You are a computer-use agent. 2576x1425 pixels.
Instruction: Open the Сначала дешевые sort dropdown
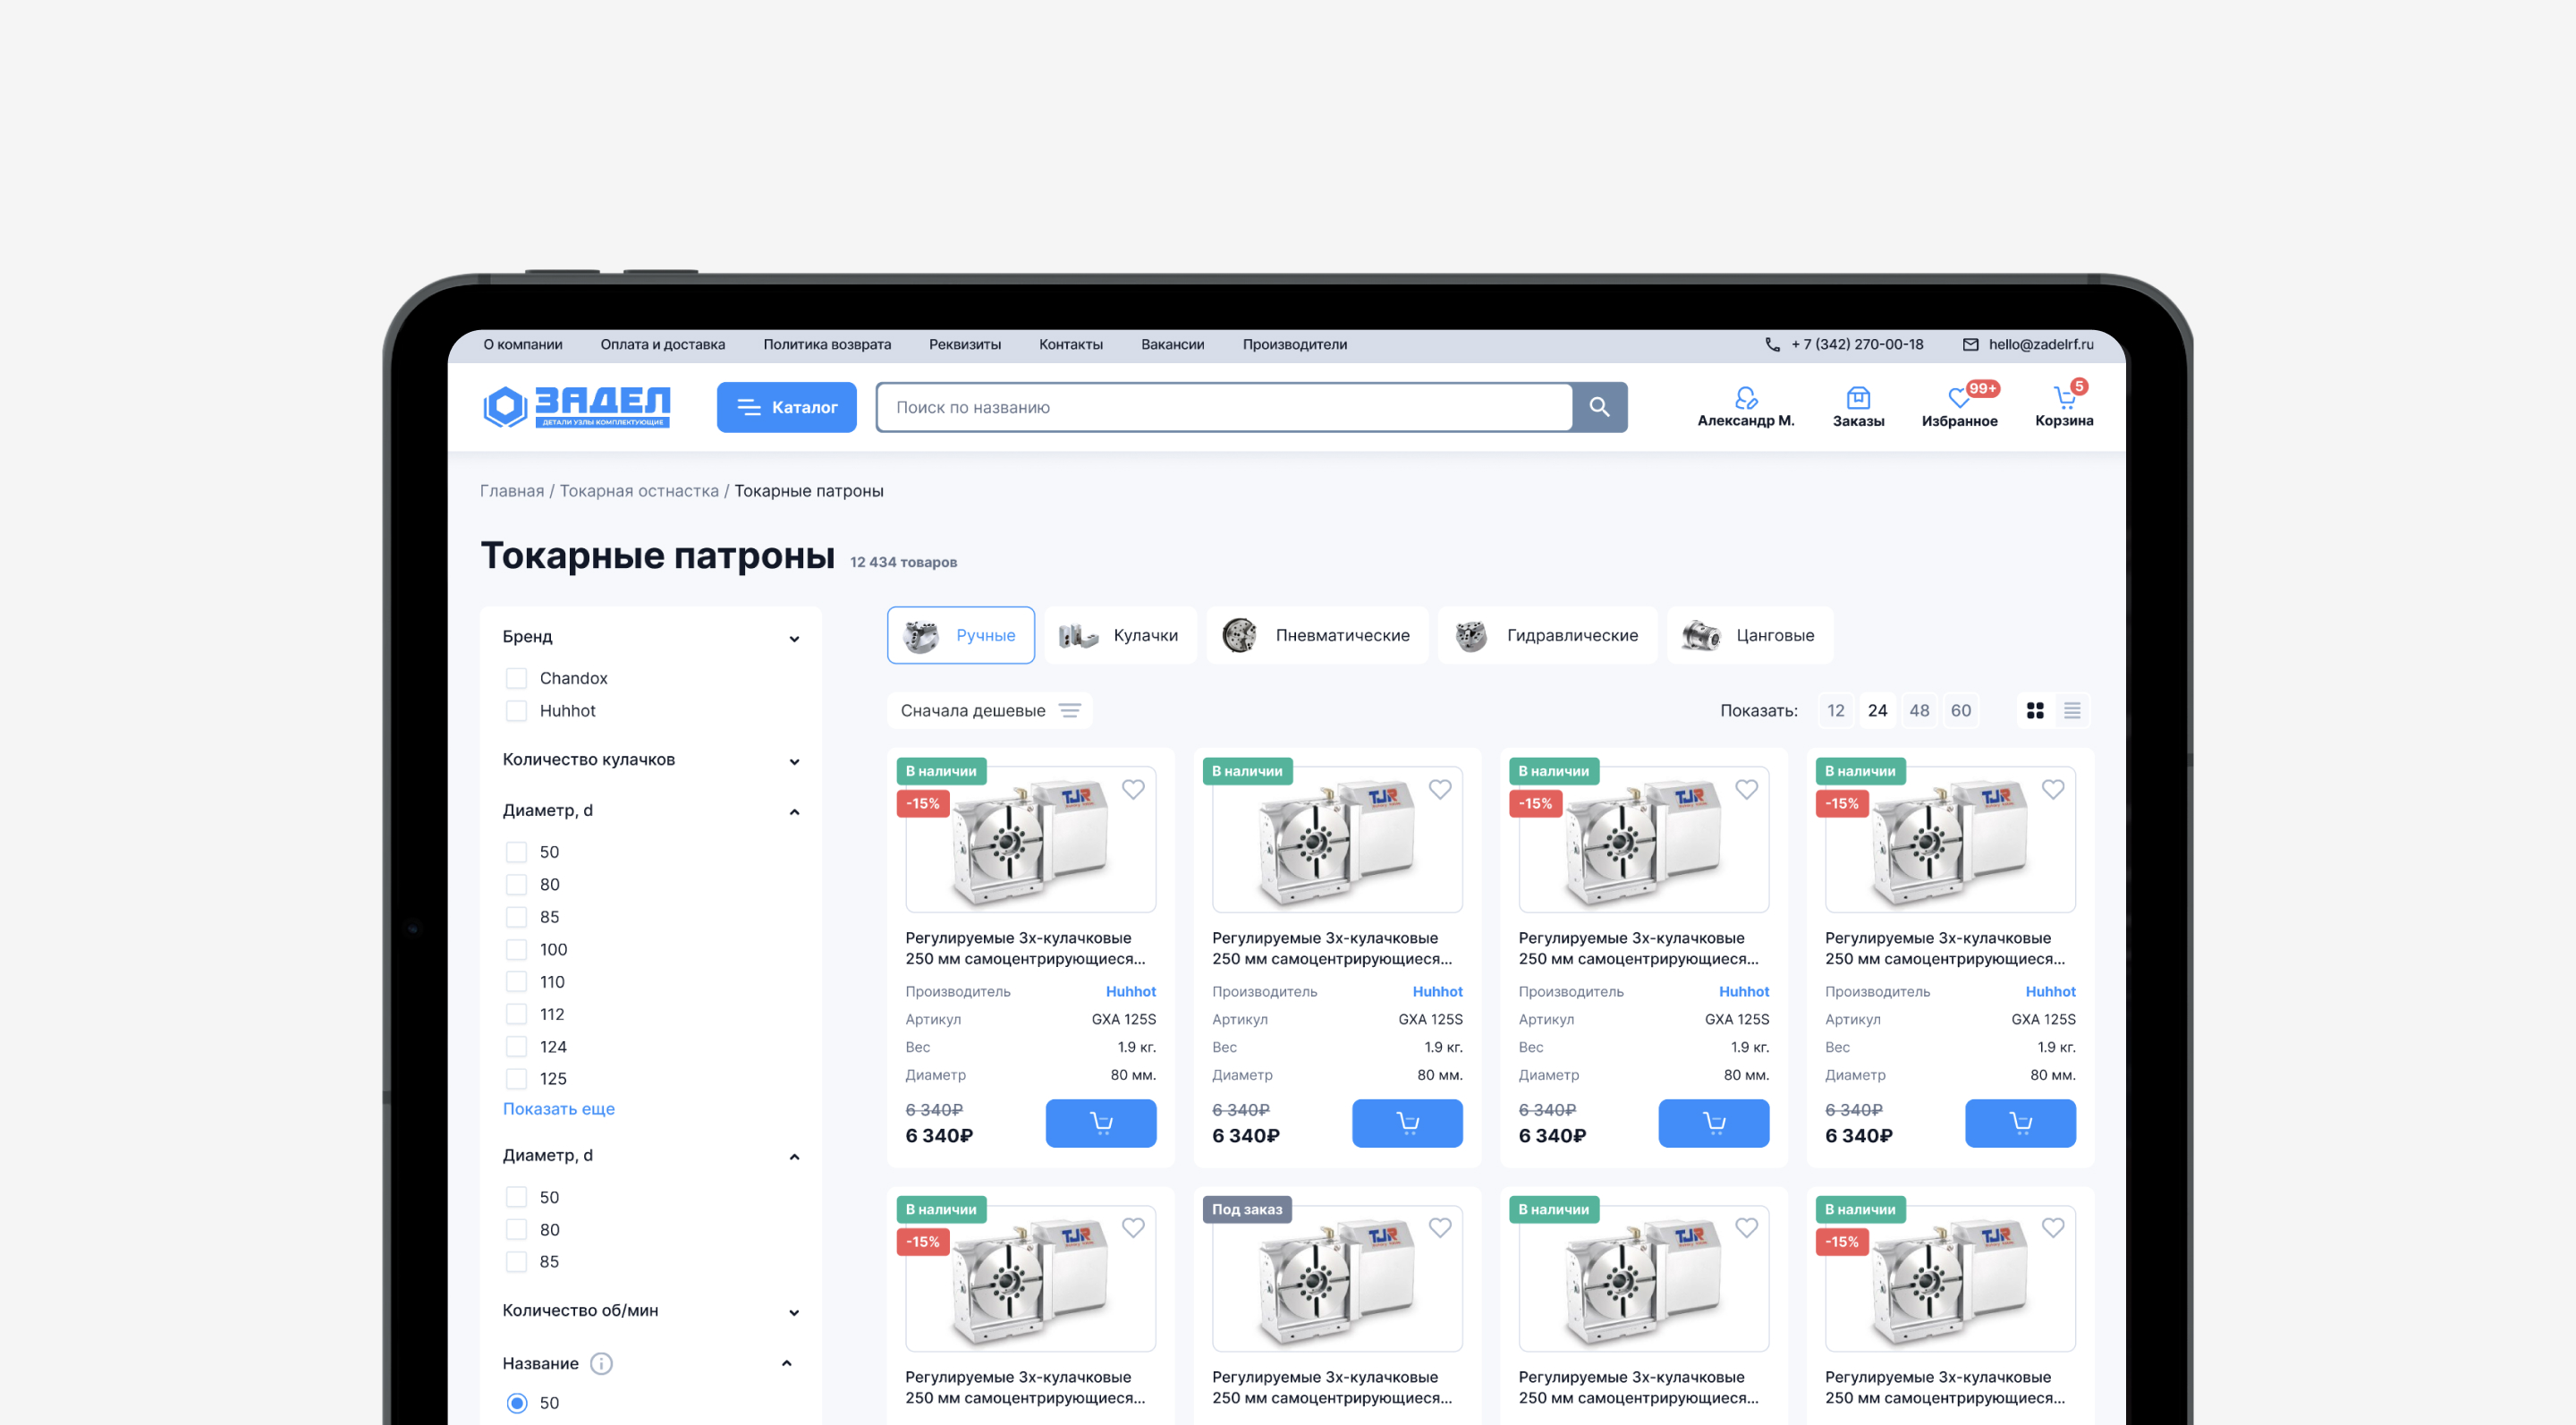pyautogui.click(x=989, y=710)
